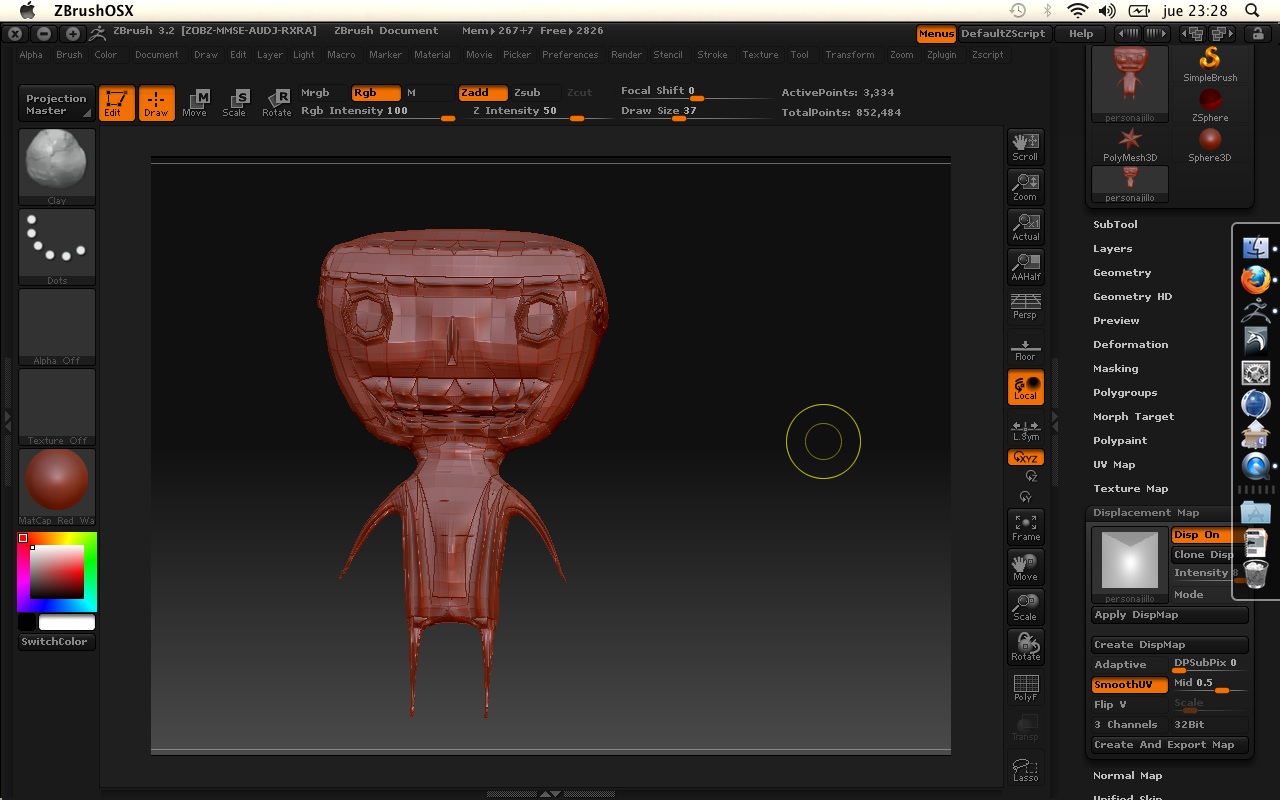
Task: Expand the Masking section
Action: pyautogui.click(x=1116, y=368)
